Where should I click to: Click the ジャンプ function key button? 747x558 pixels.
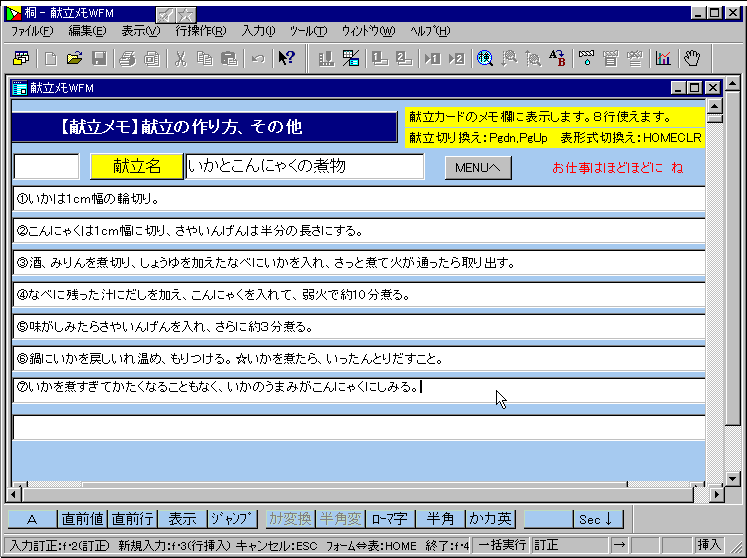pos(233,519)
